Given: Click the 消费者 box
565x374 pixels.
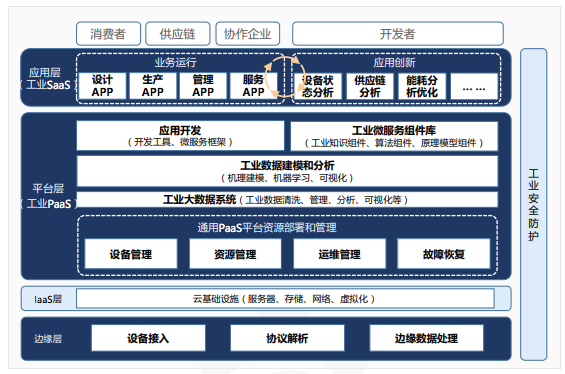Looking at the screenshot, I should [x=108, y=34].
